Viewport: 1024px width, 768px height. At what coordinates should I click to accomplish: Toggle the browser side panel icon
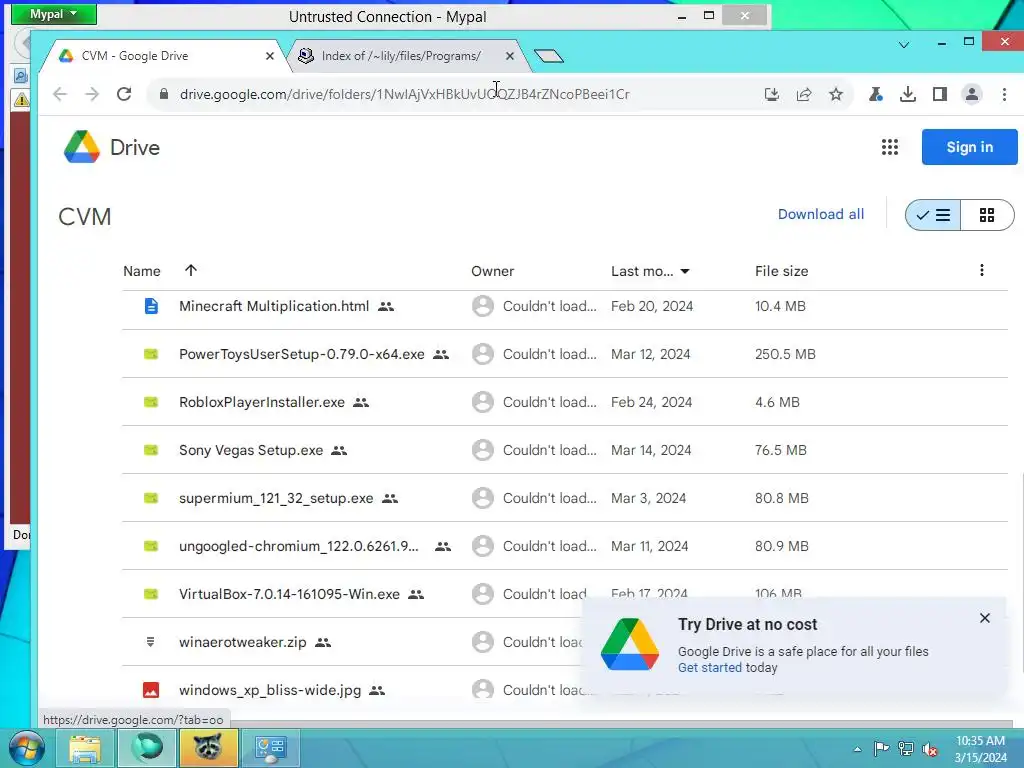940,94
